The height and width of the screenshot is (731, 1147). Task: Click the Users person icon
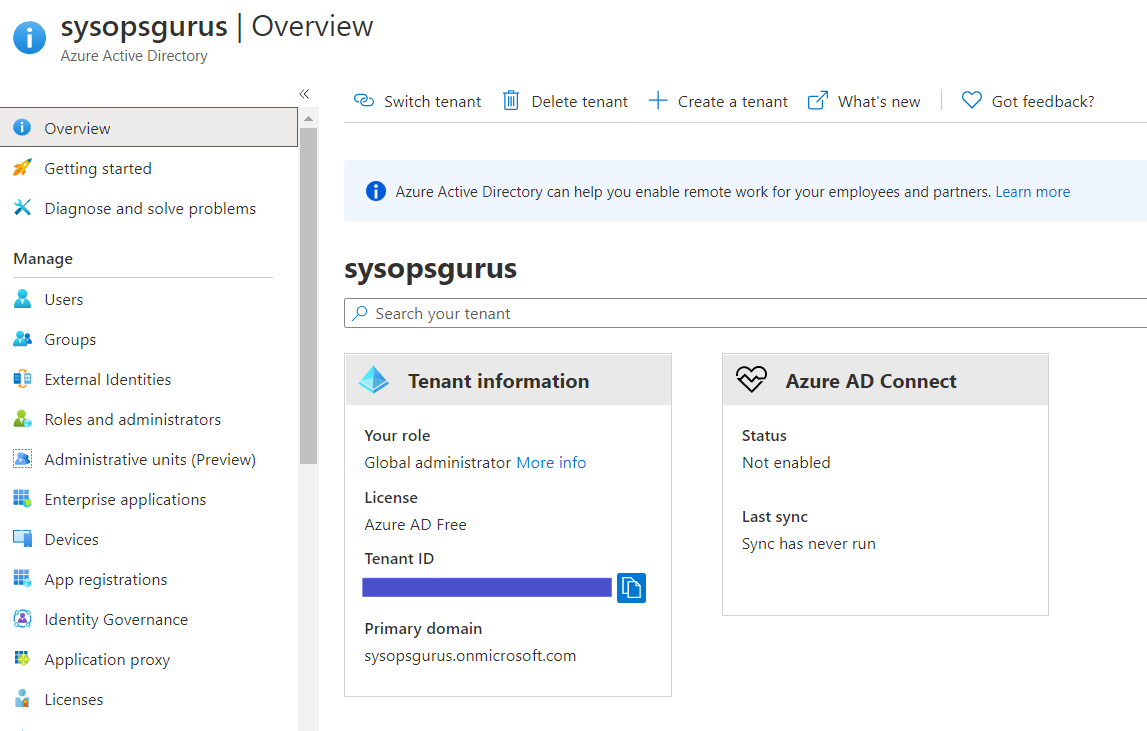[x=23, y=299]
